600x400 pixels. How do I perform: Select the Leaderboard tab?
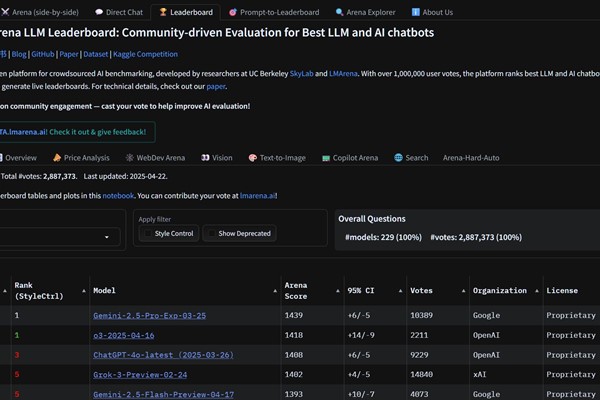(x=186, y=12)
